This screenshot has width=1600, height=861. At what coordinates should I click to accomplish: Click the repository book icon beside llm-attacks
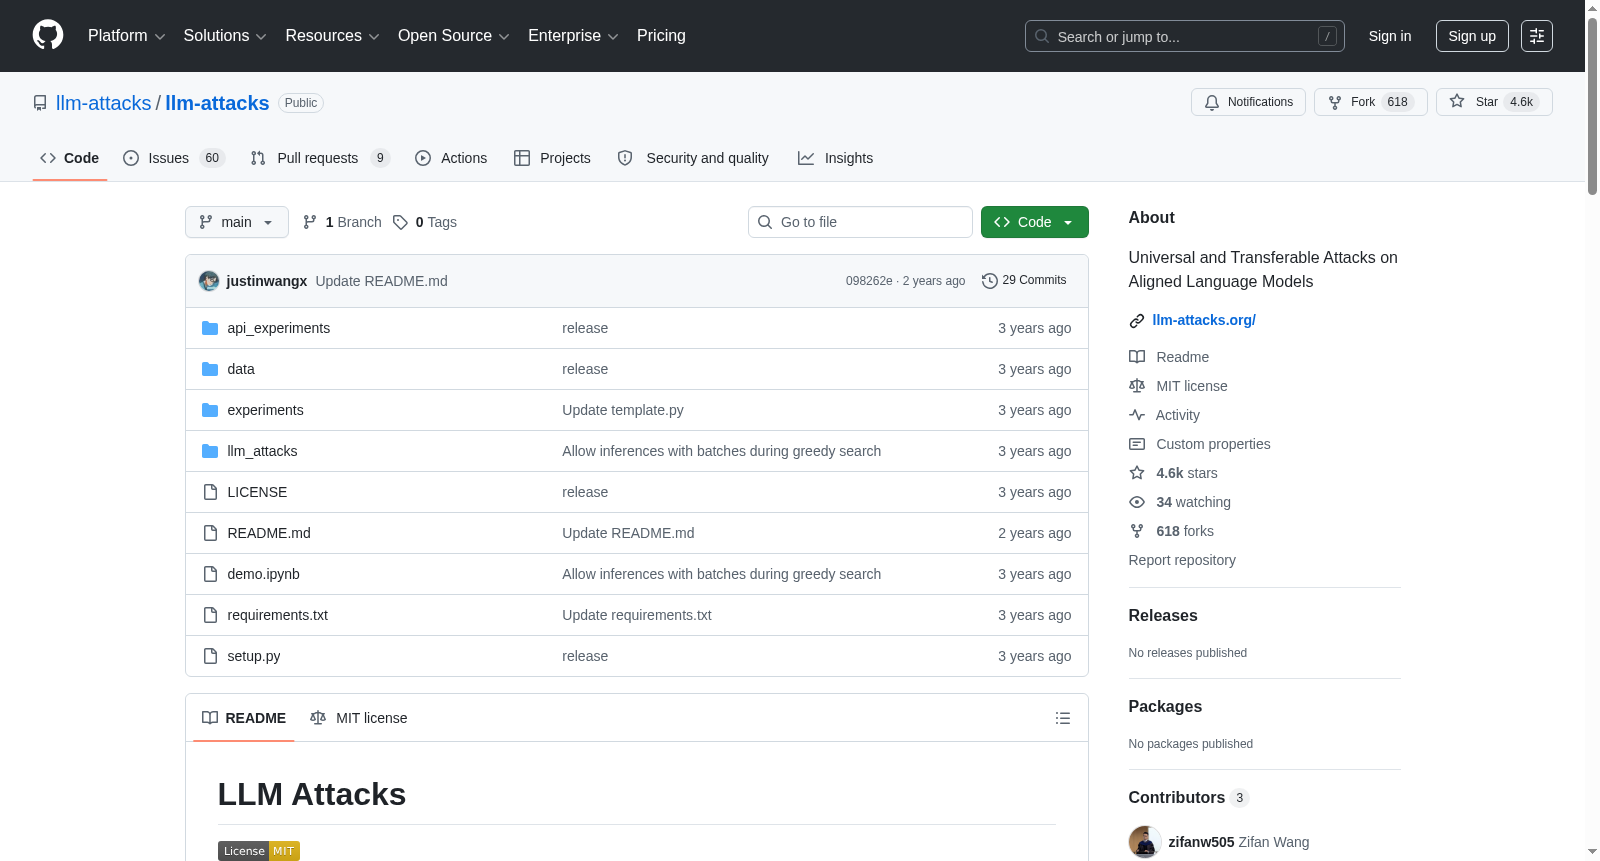[40, 103]
